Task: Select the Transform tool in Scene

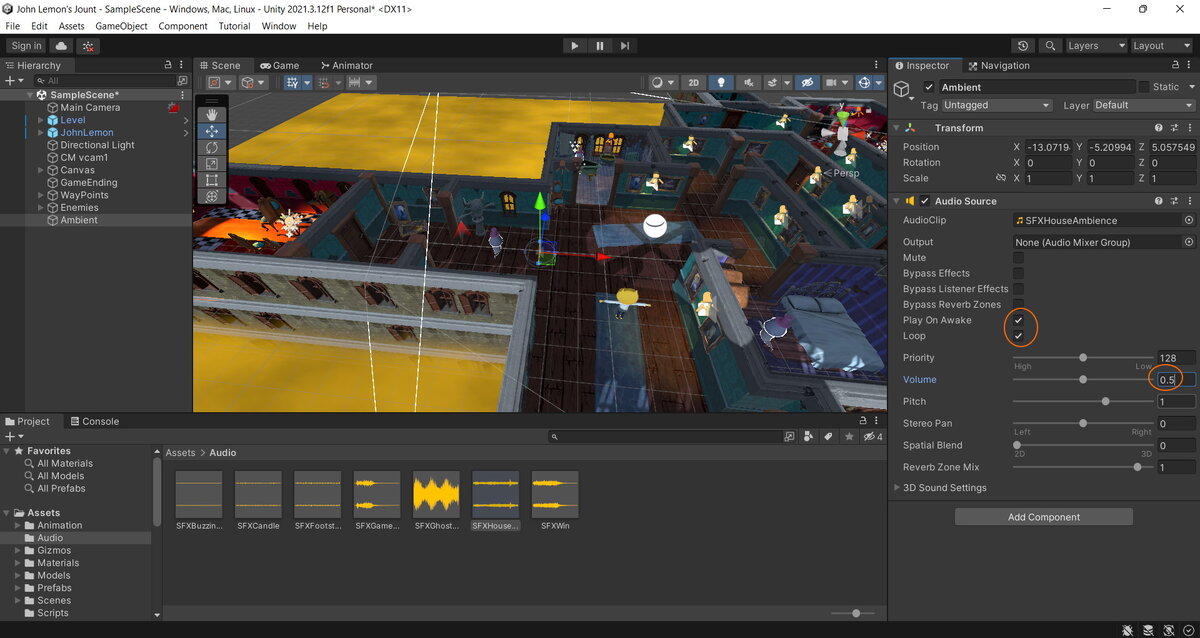Action: pyautogui.click(x=212, y=196)
